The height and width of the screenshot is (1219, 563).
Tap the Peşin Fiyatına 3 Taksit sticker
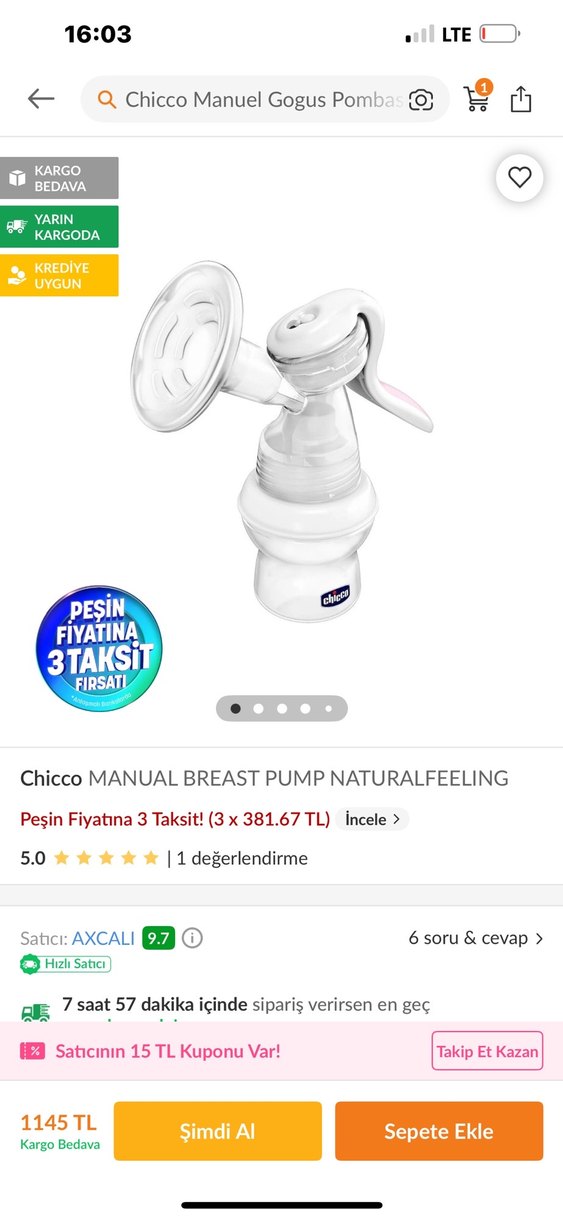tap(98, 647)
